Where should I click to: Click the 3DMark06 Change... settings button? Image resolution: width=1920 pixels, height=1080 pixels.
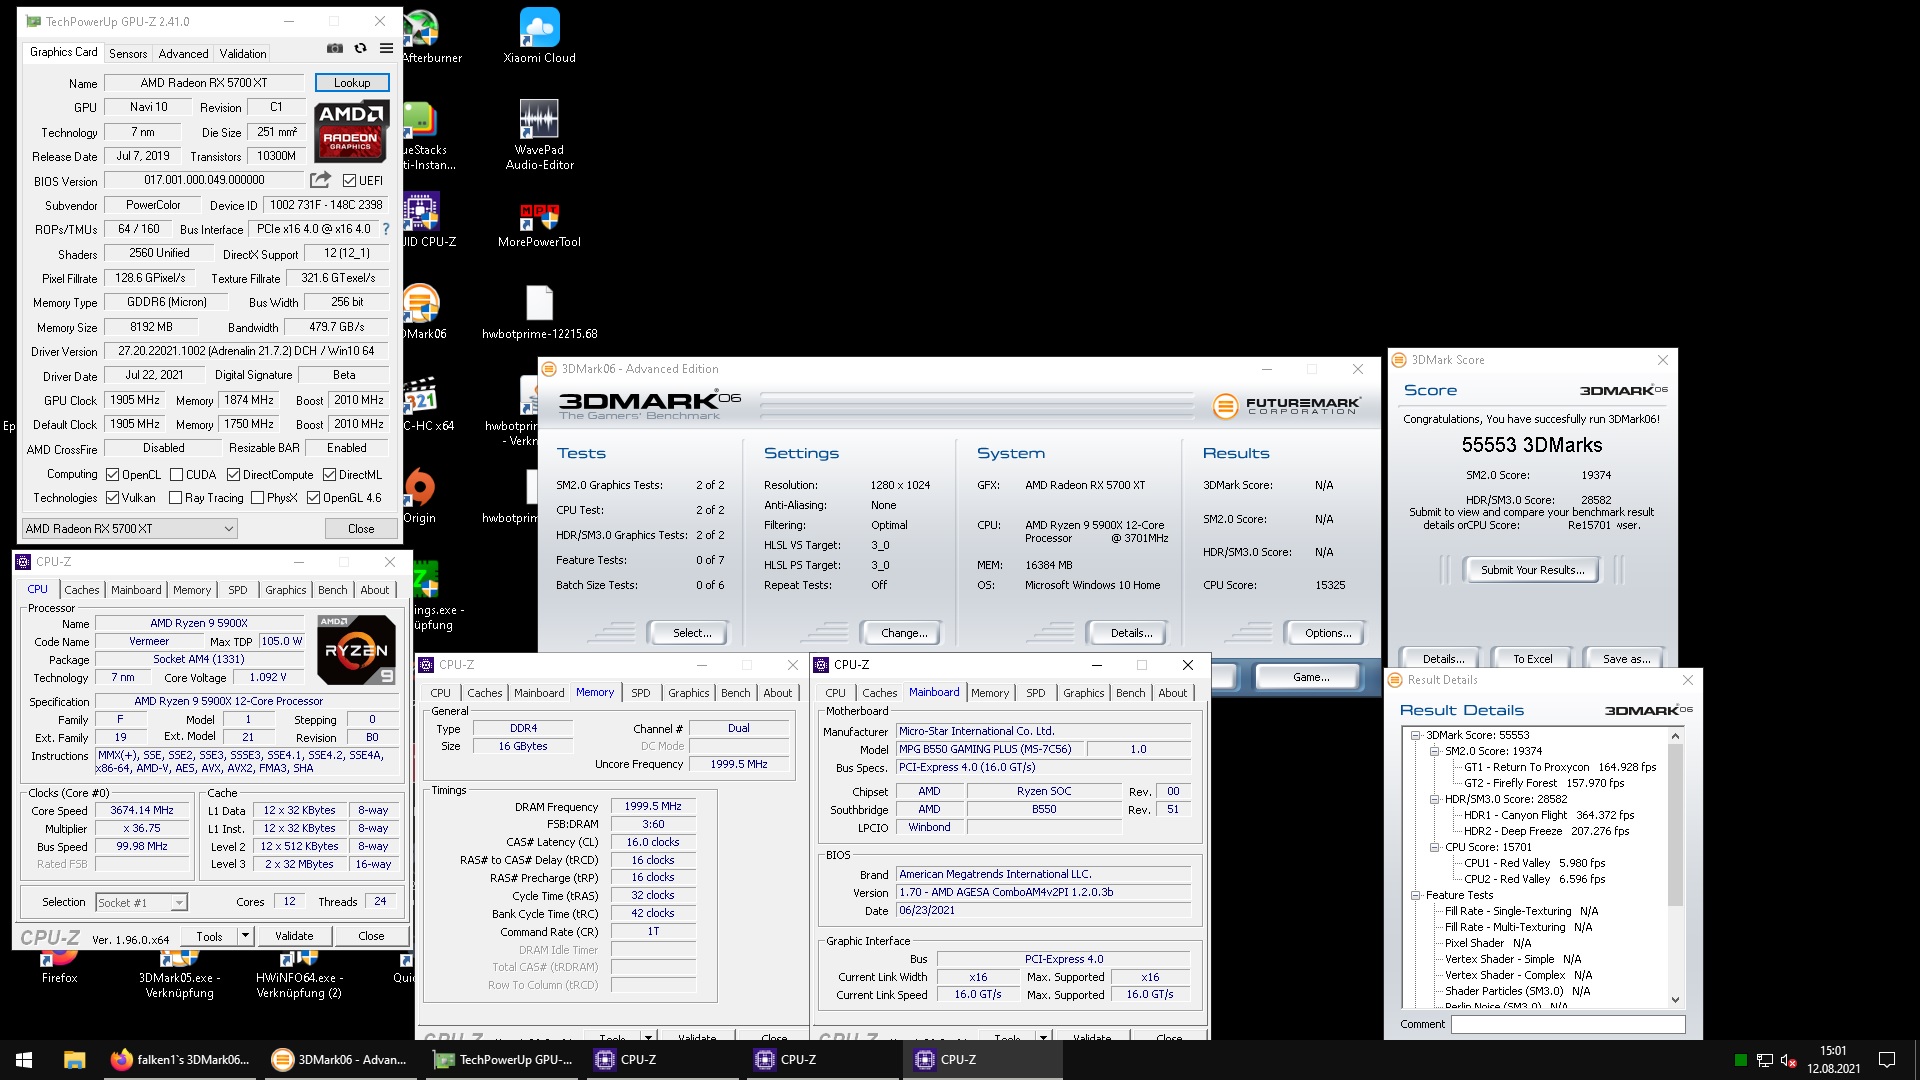tap(904, 633)
